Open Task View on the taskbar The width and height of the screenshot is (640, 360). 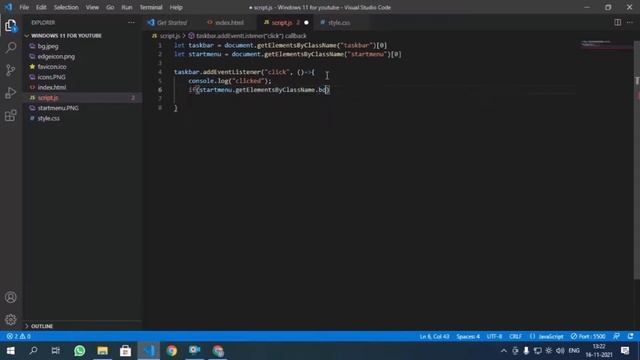point(56,351)
